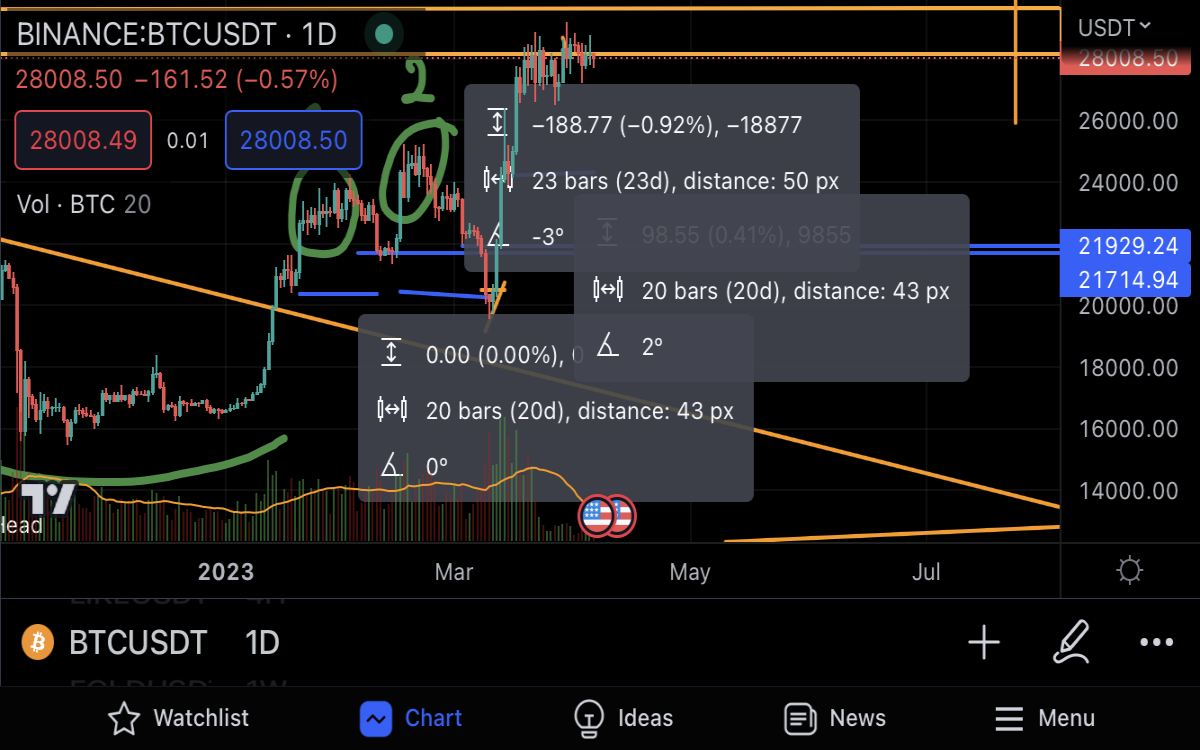The height and width of the screenshot is (750, 1200).
Task: Switch to the Chart tab
Action: 411,718
